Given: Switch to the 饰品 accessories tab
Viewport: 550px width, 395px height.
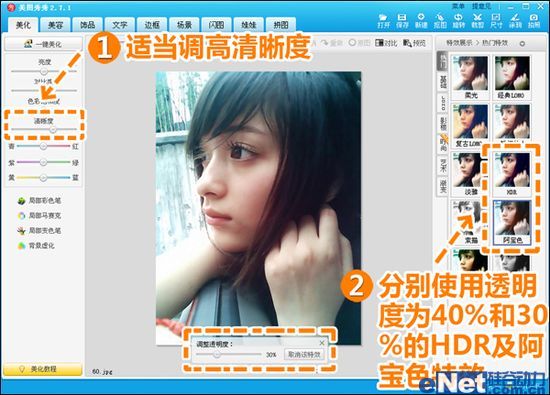Looking at the screenshot, I should 88,25.
